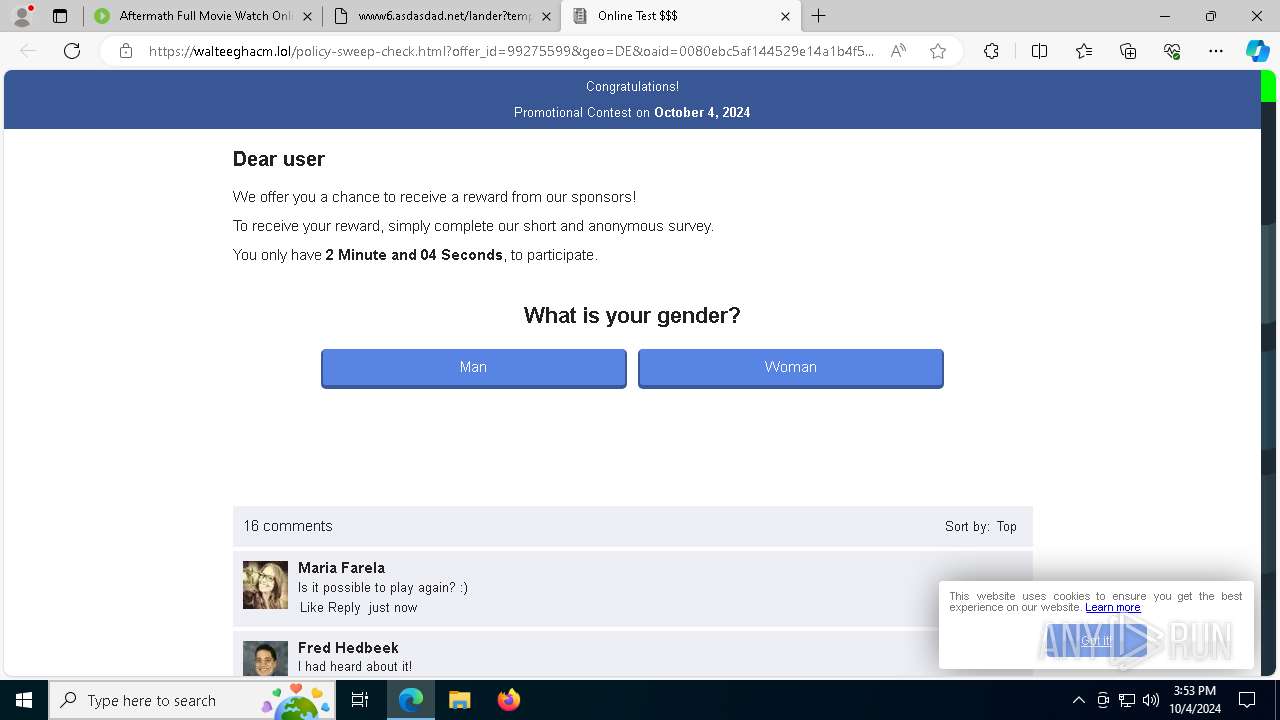Close the Online Test $$$ tab
Image resolution: width=1280 pixels, height=720 pixels.
pos(785,16)
